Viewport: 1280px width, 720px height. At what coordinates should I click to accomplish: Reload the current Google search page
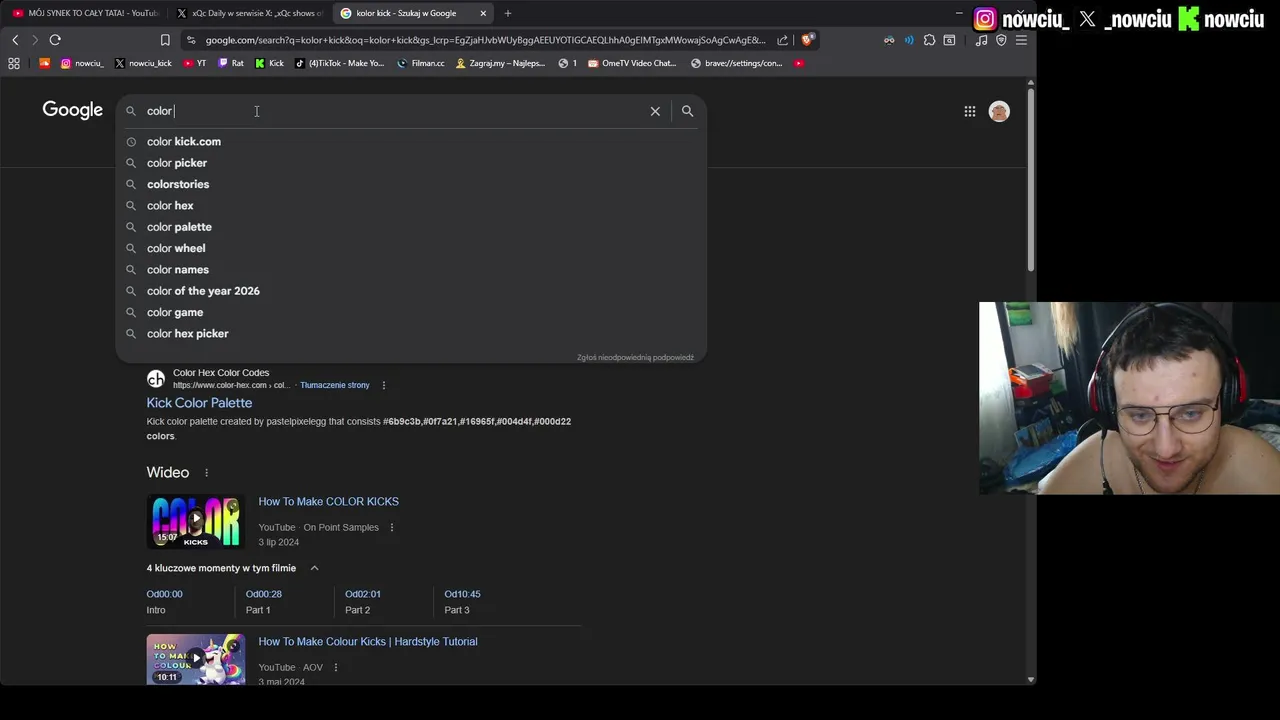55,40
